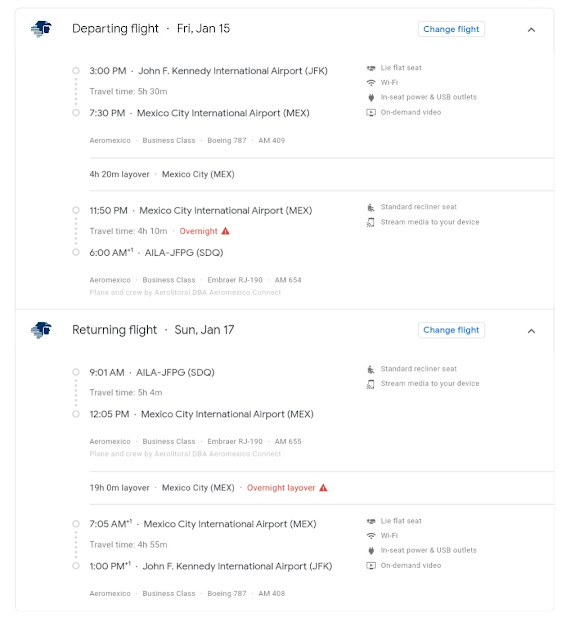Viewport: 566px width, 640px height.
Task: Click the Overnight layover warning triangle icon
Action: (x=323, y=487)
